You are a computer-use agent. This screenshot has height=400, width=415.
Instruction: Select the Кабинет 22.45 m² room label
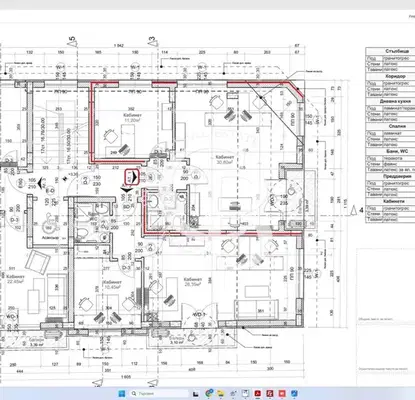coord(15,279)
